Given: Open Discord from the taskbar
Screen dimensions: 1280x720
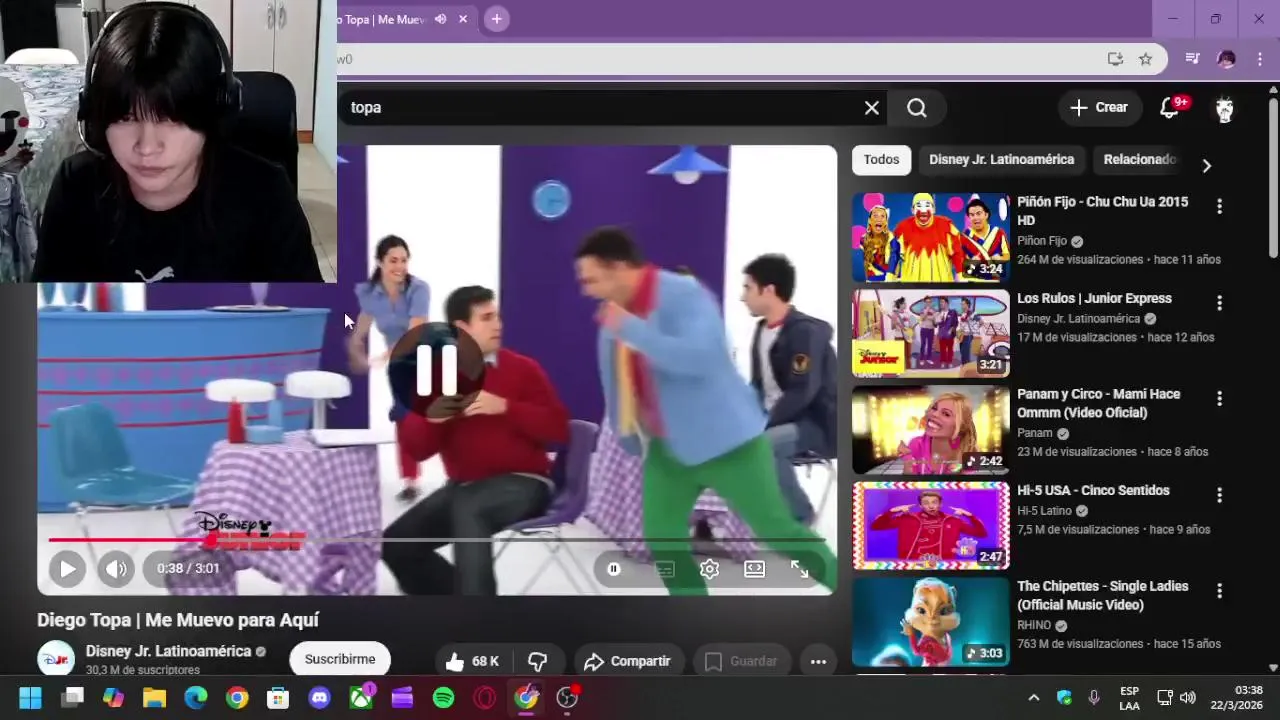Looking at the screenshot, I should [x=320, y=698].
